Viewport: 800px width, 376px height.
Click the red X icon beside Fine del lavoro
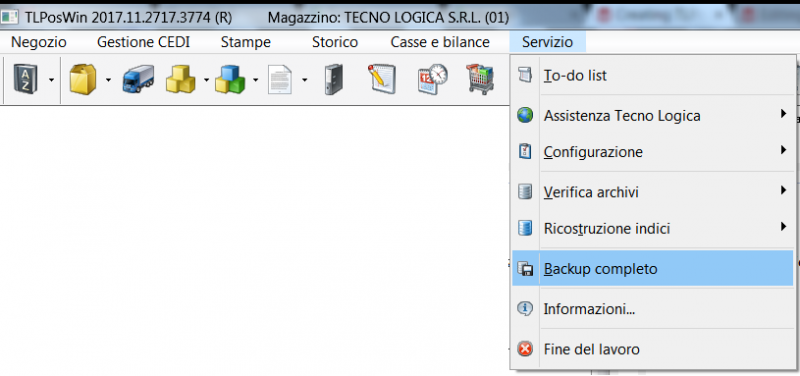[x=524, y=349]
